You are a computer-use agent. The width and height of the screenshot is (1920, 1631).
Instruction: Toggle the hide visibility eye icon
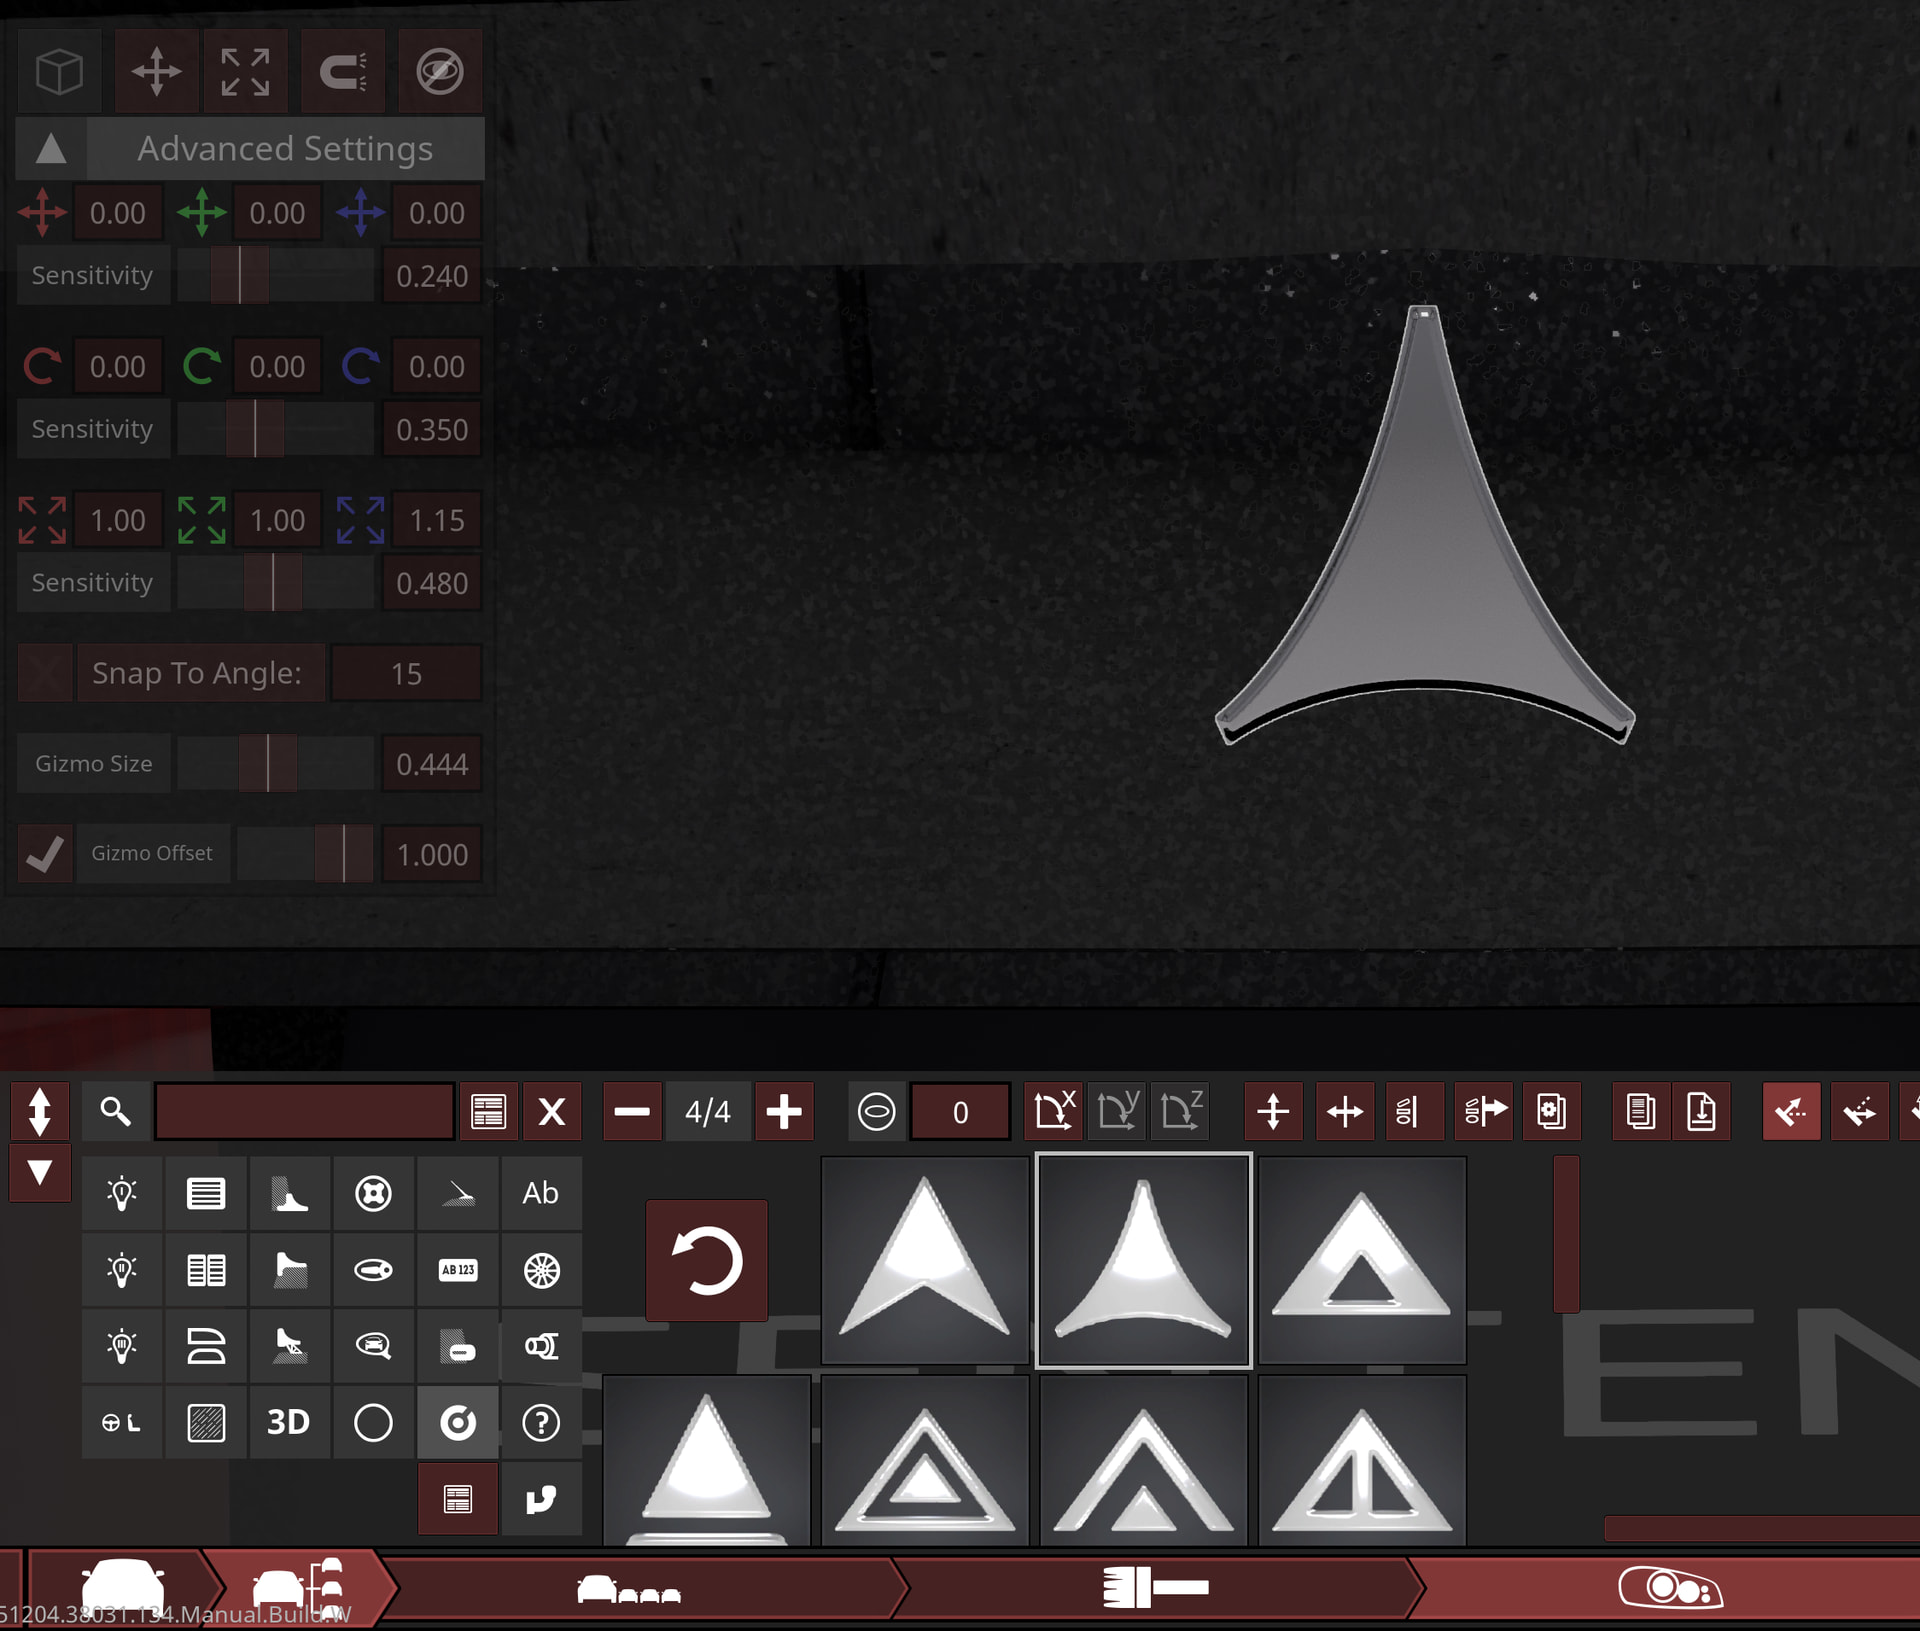tap(440, 72)
